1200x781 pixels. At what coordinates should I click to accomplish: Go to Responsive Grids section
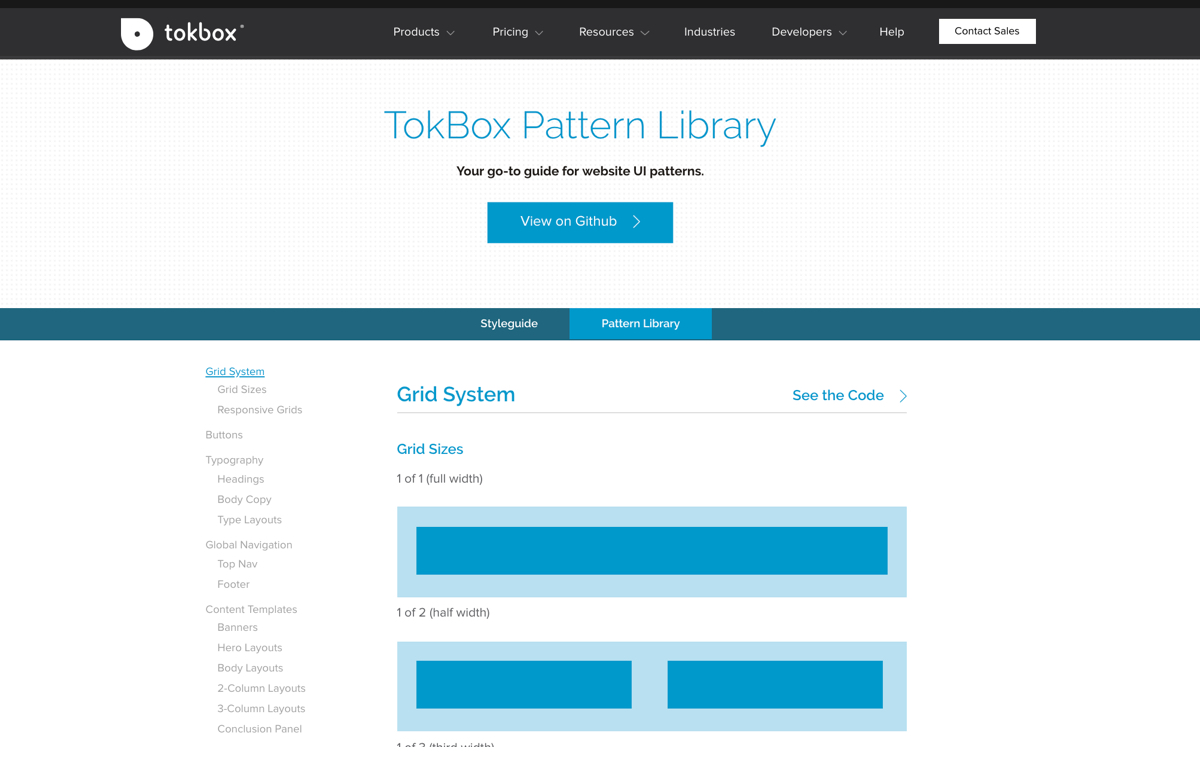[260, 410]
